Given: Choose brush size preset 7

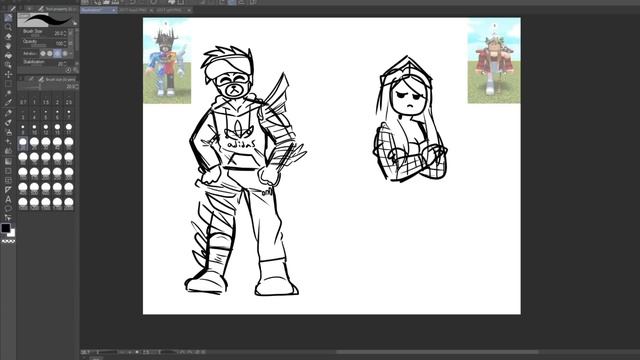Looking at the screenshot, I should pos(69,114).
